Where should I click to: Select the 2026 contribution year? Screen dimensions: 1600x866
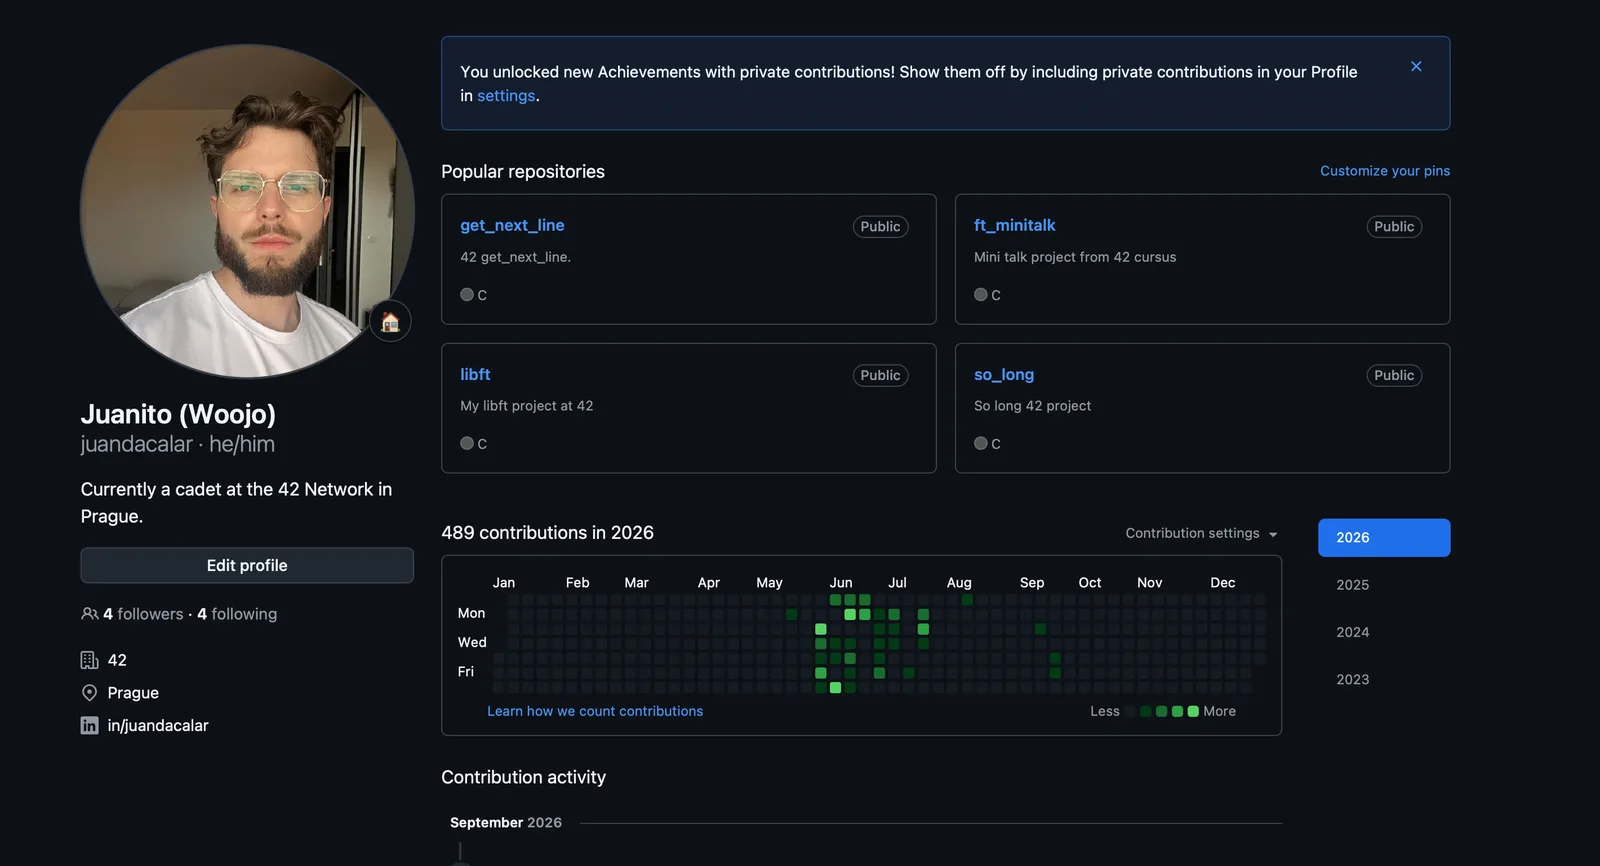pyautogui.click(x=1384, y=538)
